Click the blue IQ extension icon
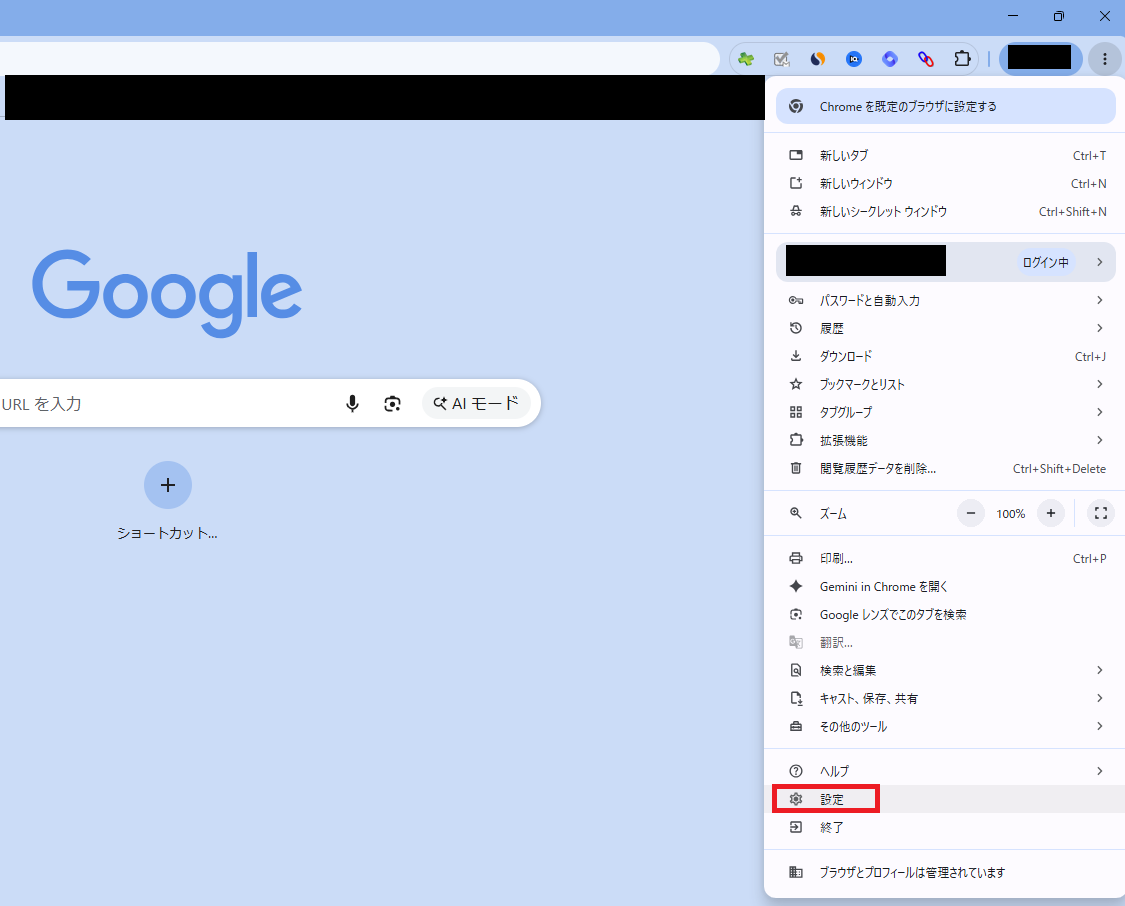The height and width of the screenshot is (906, 1125). point(854,59)
